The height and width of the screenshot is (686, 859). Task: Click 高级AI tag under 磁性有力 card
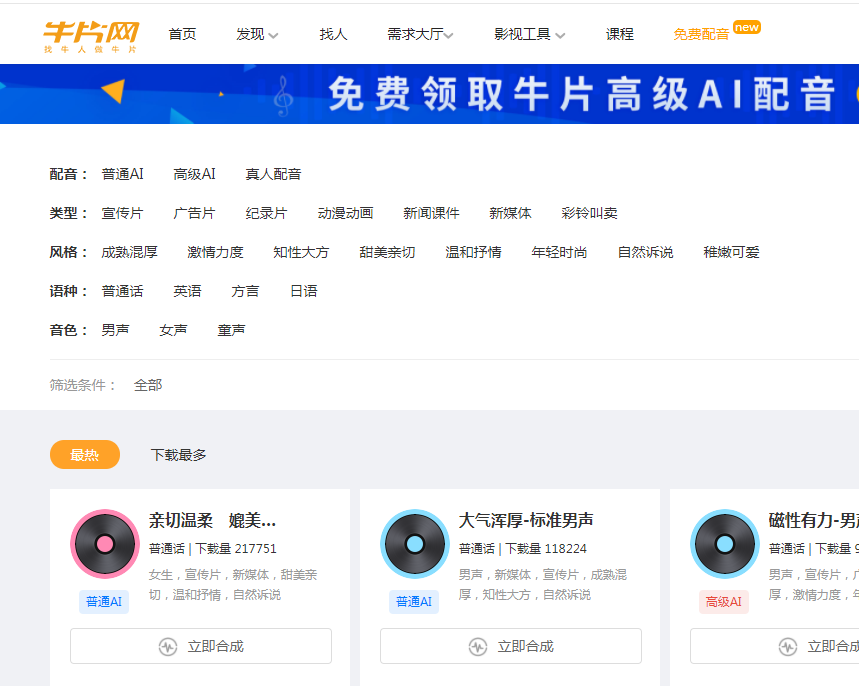click(724, 602)
